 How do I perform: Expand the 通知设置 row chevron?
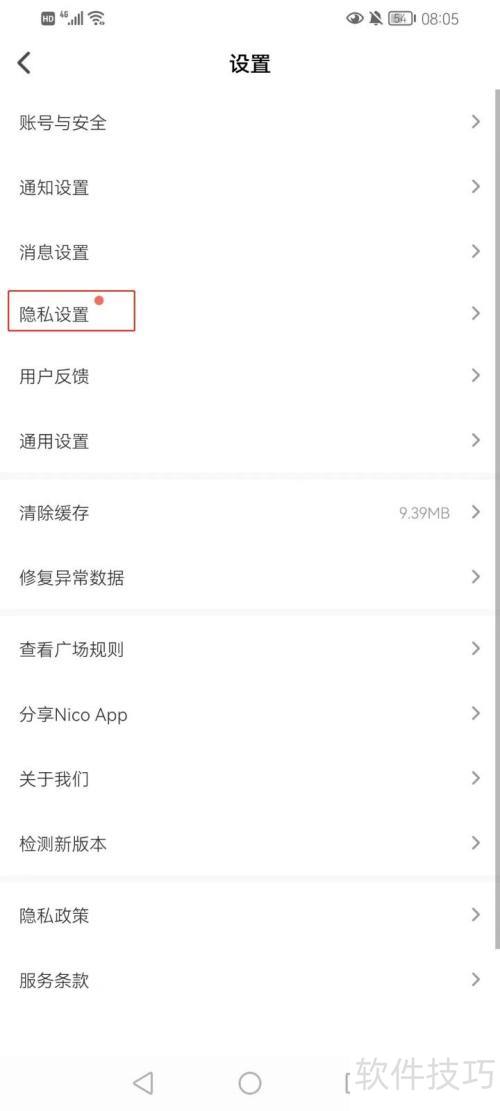(476, 187)
